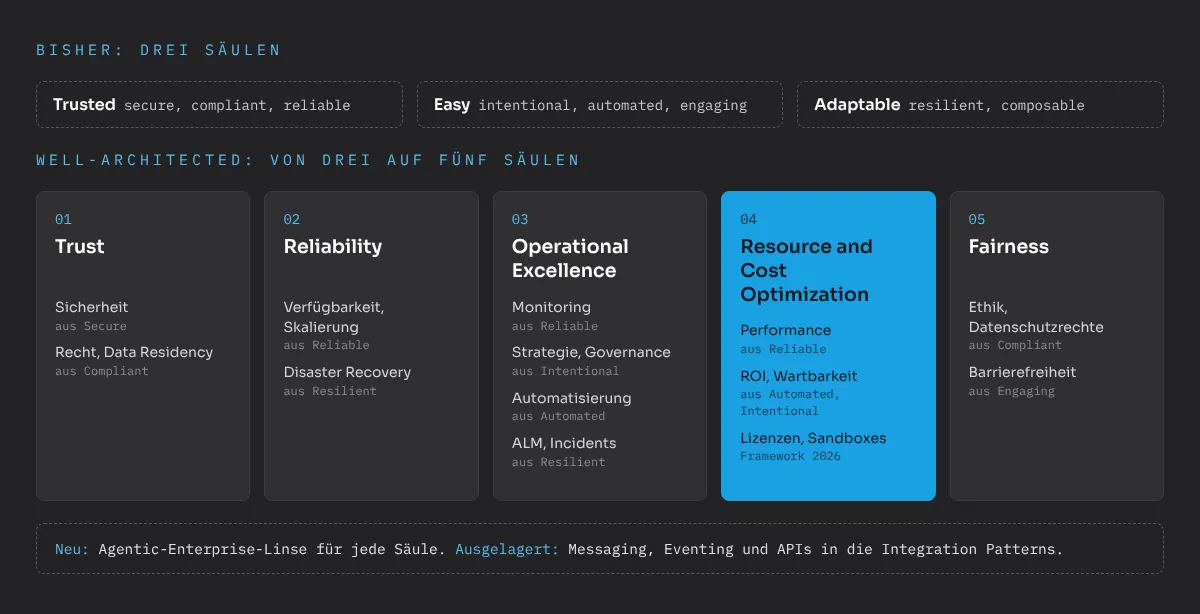
Task: Click 'Sicherheit' in the Trust card
Action: click(92, 307)
